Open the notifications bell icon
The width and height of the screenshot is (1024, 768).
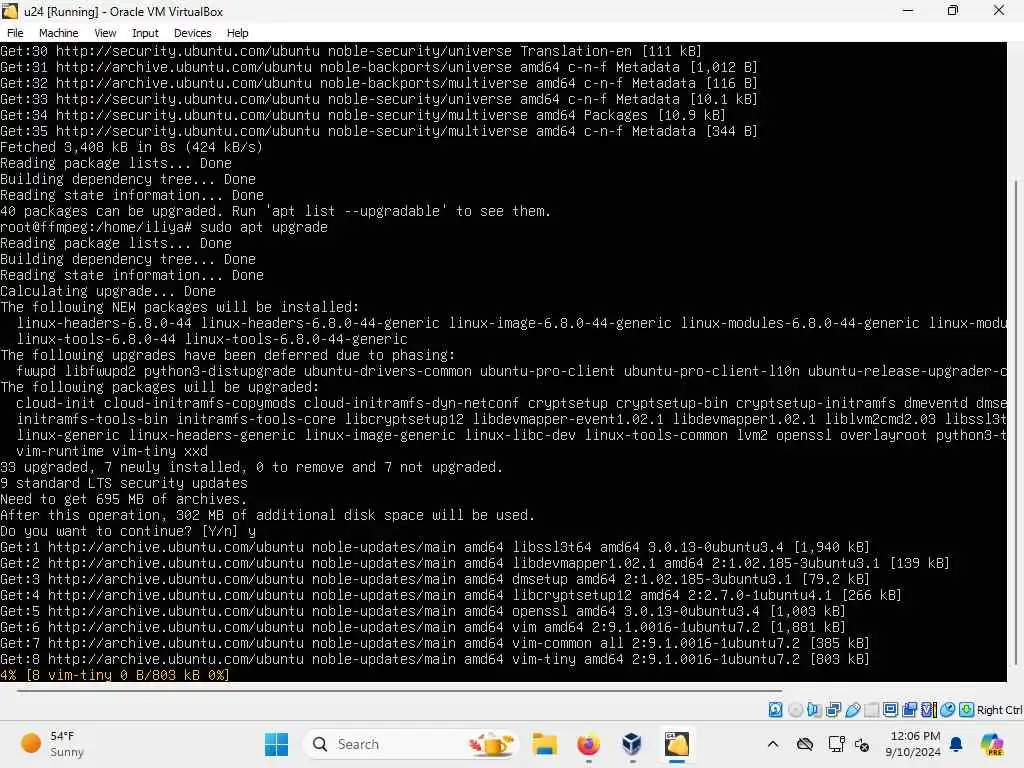(956, 744)
